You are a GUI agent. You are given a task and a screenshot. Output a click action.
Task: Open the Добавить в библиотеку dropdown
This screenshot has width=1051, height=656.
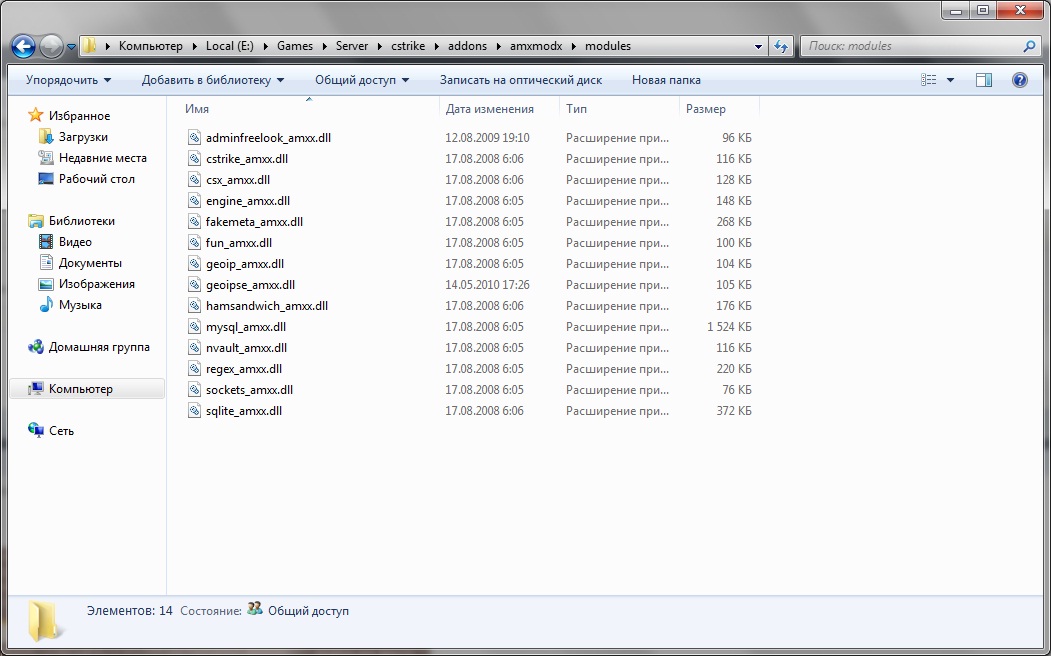tap(213, 80)
